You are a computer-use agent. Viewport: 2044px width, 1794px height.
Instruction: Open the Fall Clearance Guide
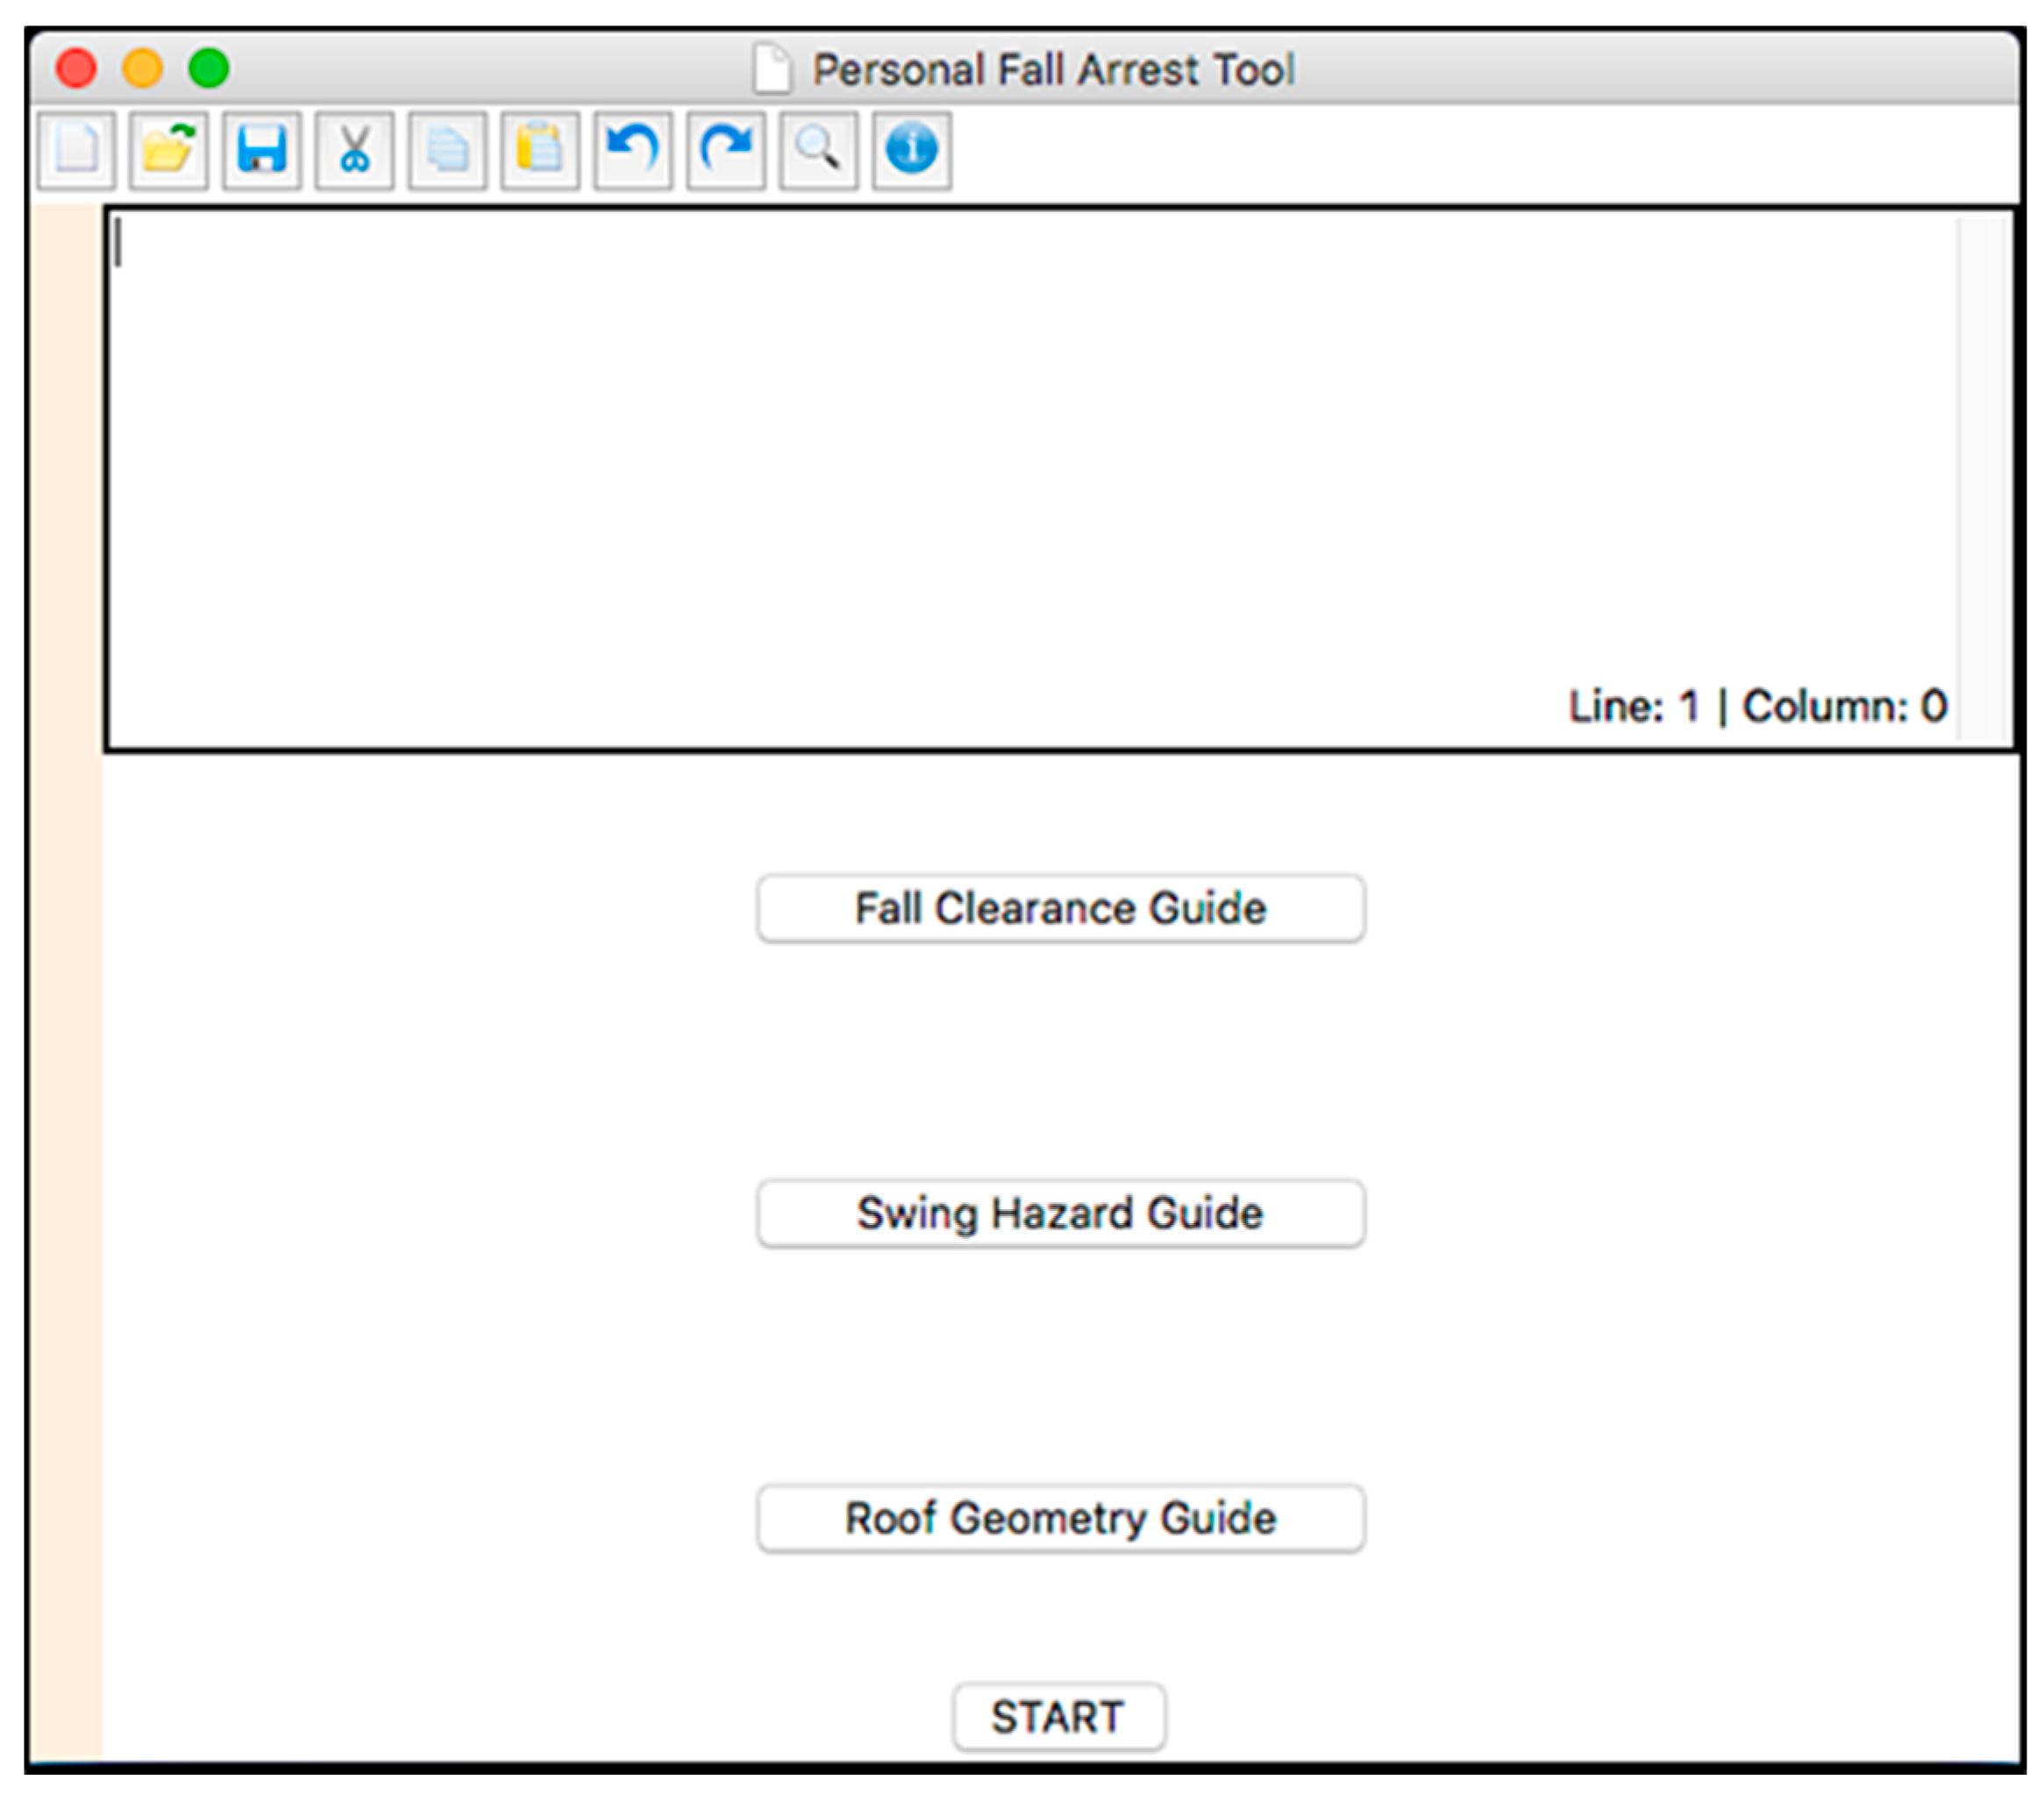(x=1060, y=908)
